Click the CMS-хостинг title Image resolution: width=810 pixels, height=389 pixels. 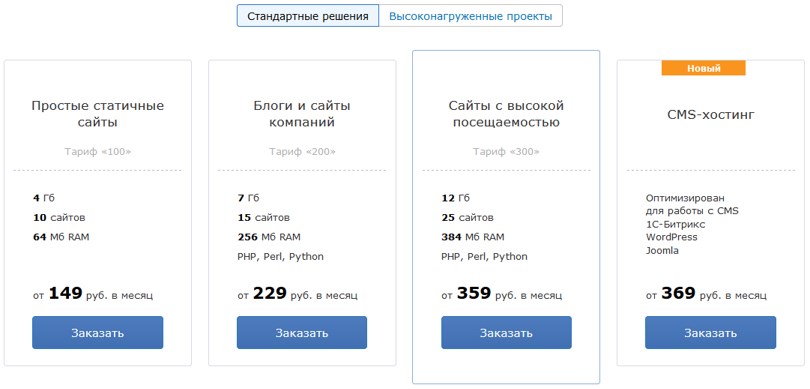(711, 115)
